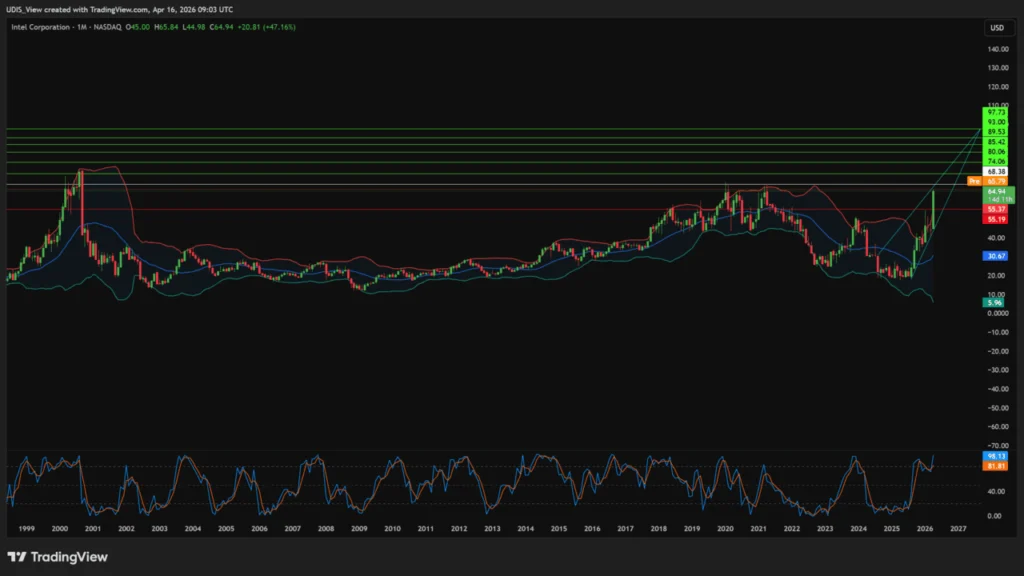The width and height of the screenshot is (1024, 576).
Task: Click 2015 on the time axis
Action: [559, 528]
